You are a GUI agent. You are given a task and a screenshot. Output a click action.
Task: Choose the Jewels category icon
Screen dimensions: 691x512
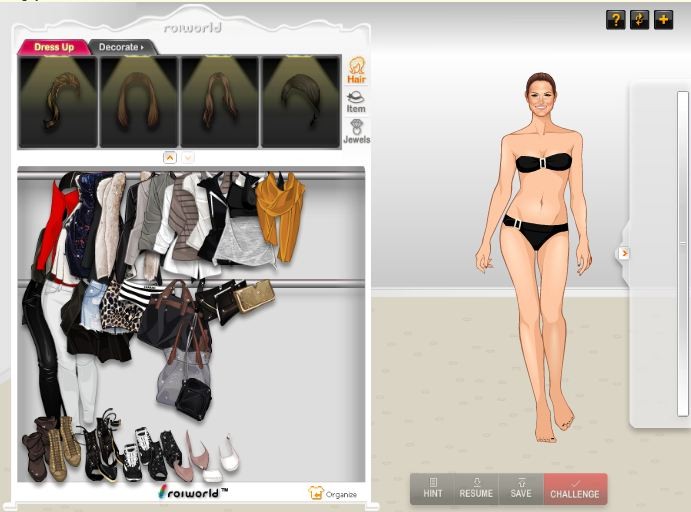coord(355,131)
